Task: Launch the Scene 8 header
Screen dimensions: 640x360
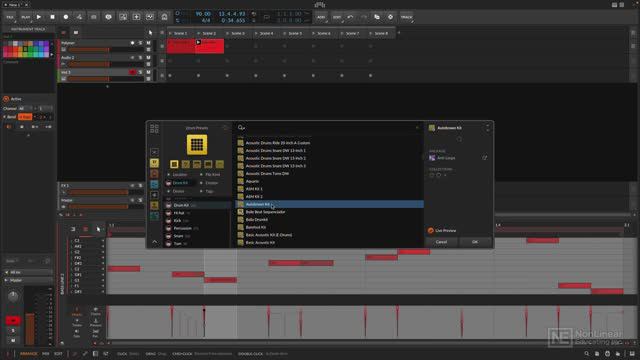Action: click(x=381, y=33)
